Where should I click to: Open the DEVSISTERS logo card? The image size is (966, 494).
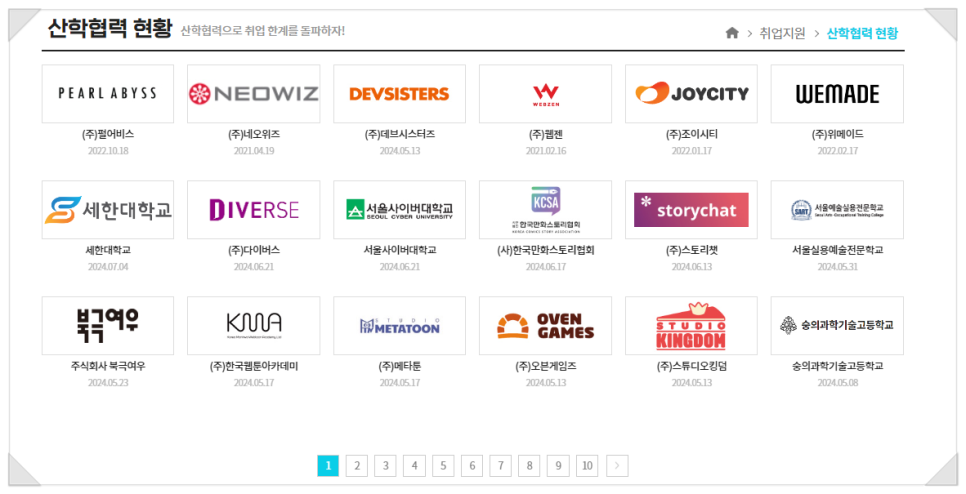click(399, 94)
